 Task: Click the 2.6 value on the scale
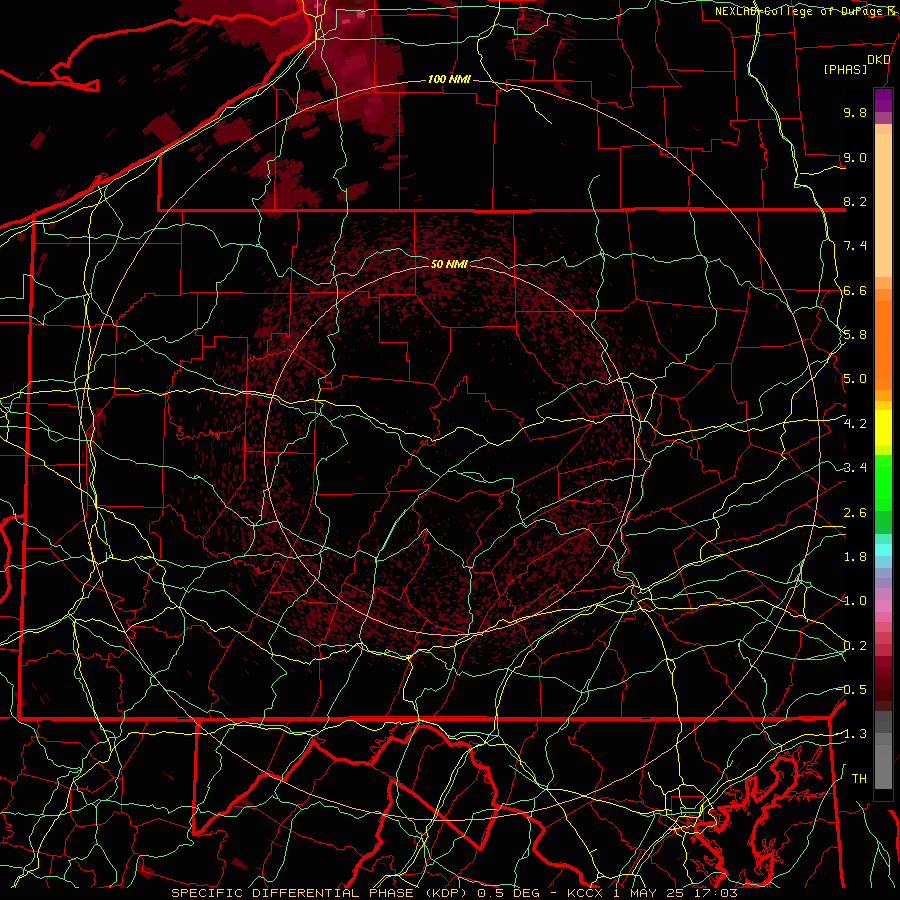(855, 513)
